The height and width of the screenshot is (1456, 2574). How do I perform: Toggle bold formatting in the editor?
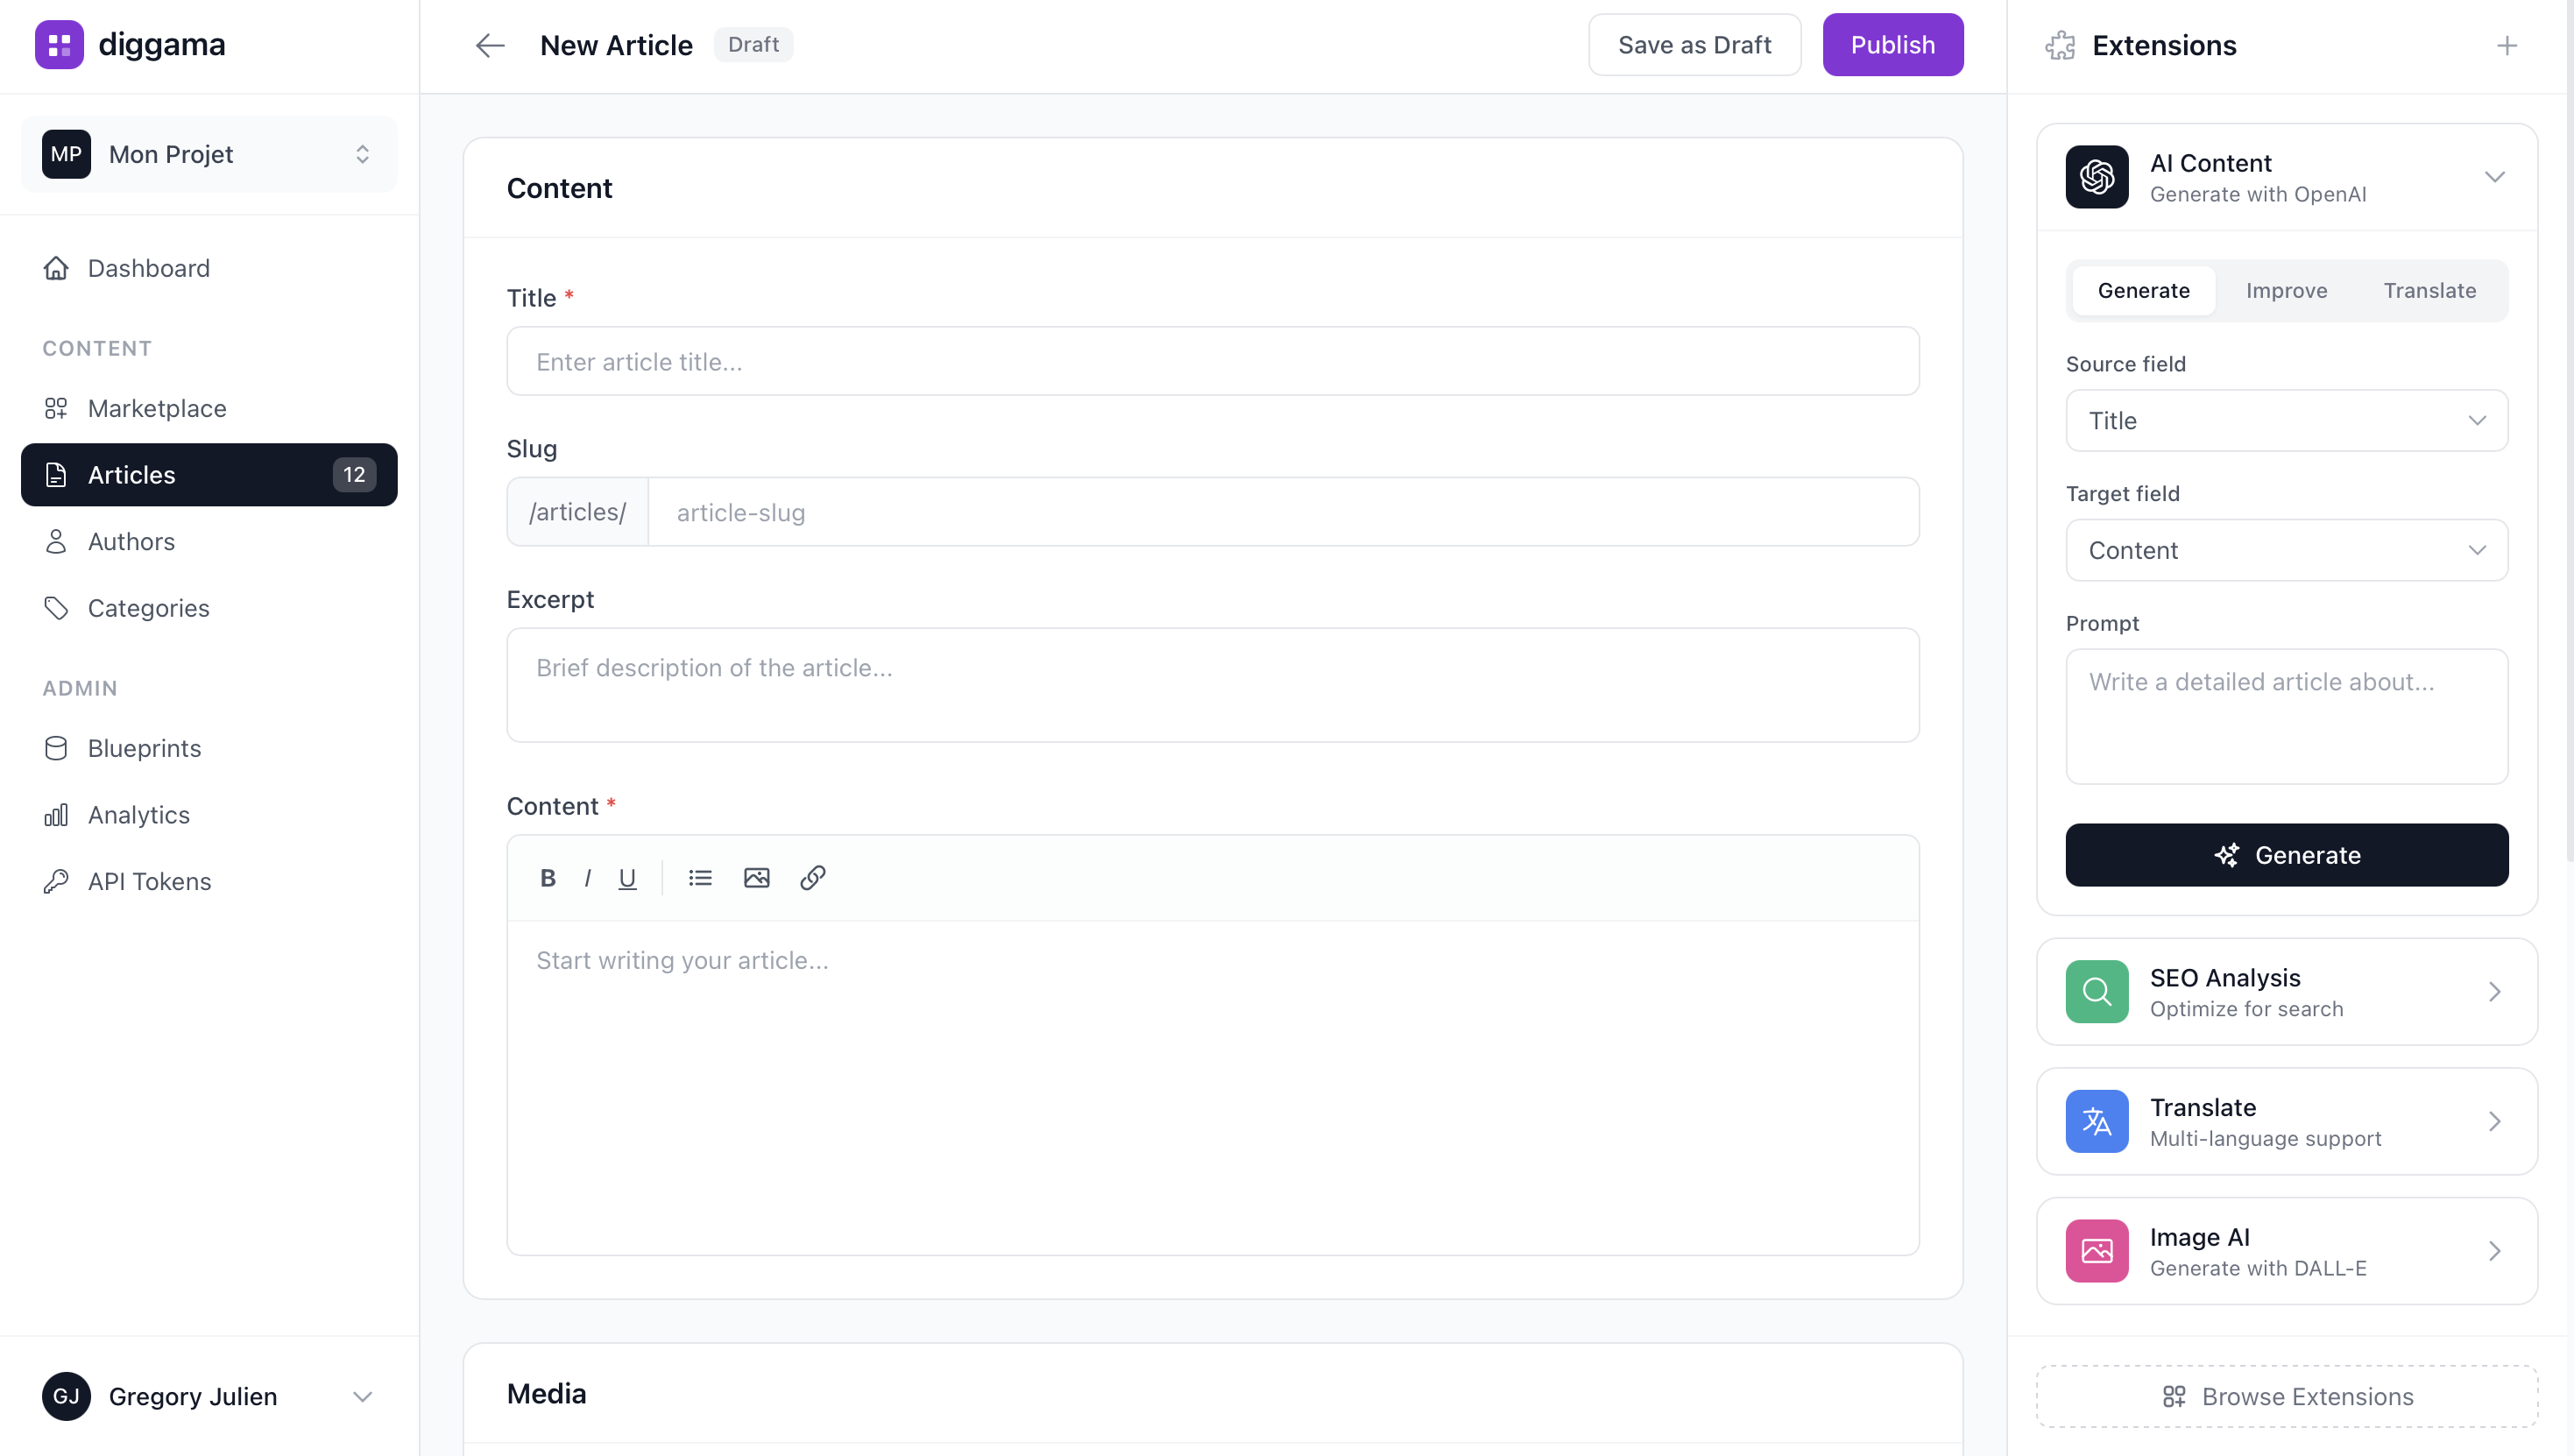pos(548,878)
